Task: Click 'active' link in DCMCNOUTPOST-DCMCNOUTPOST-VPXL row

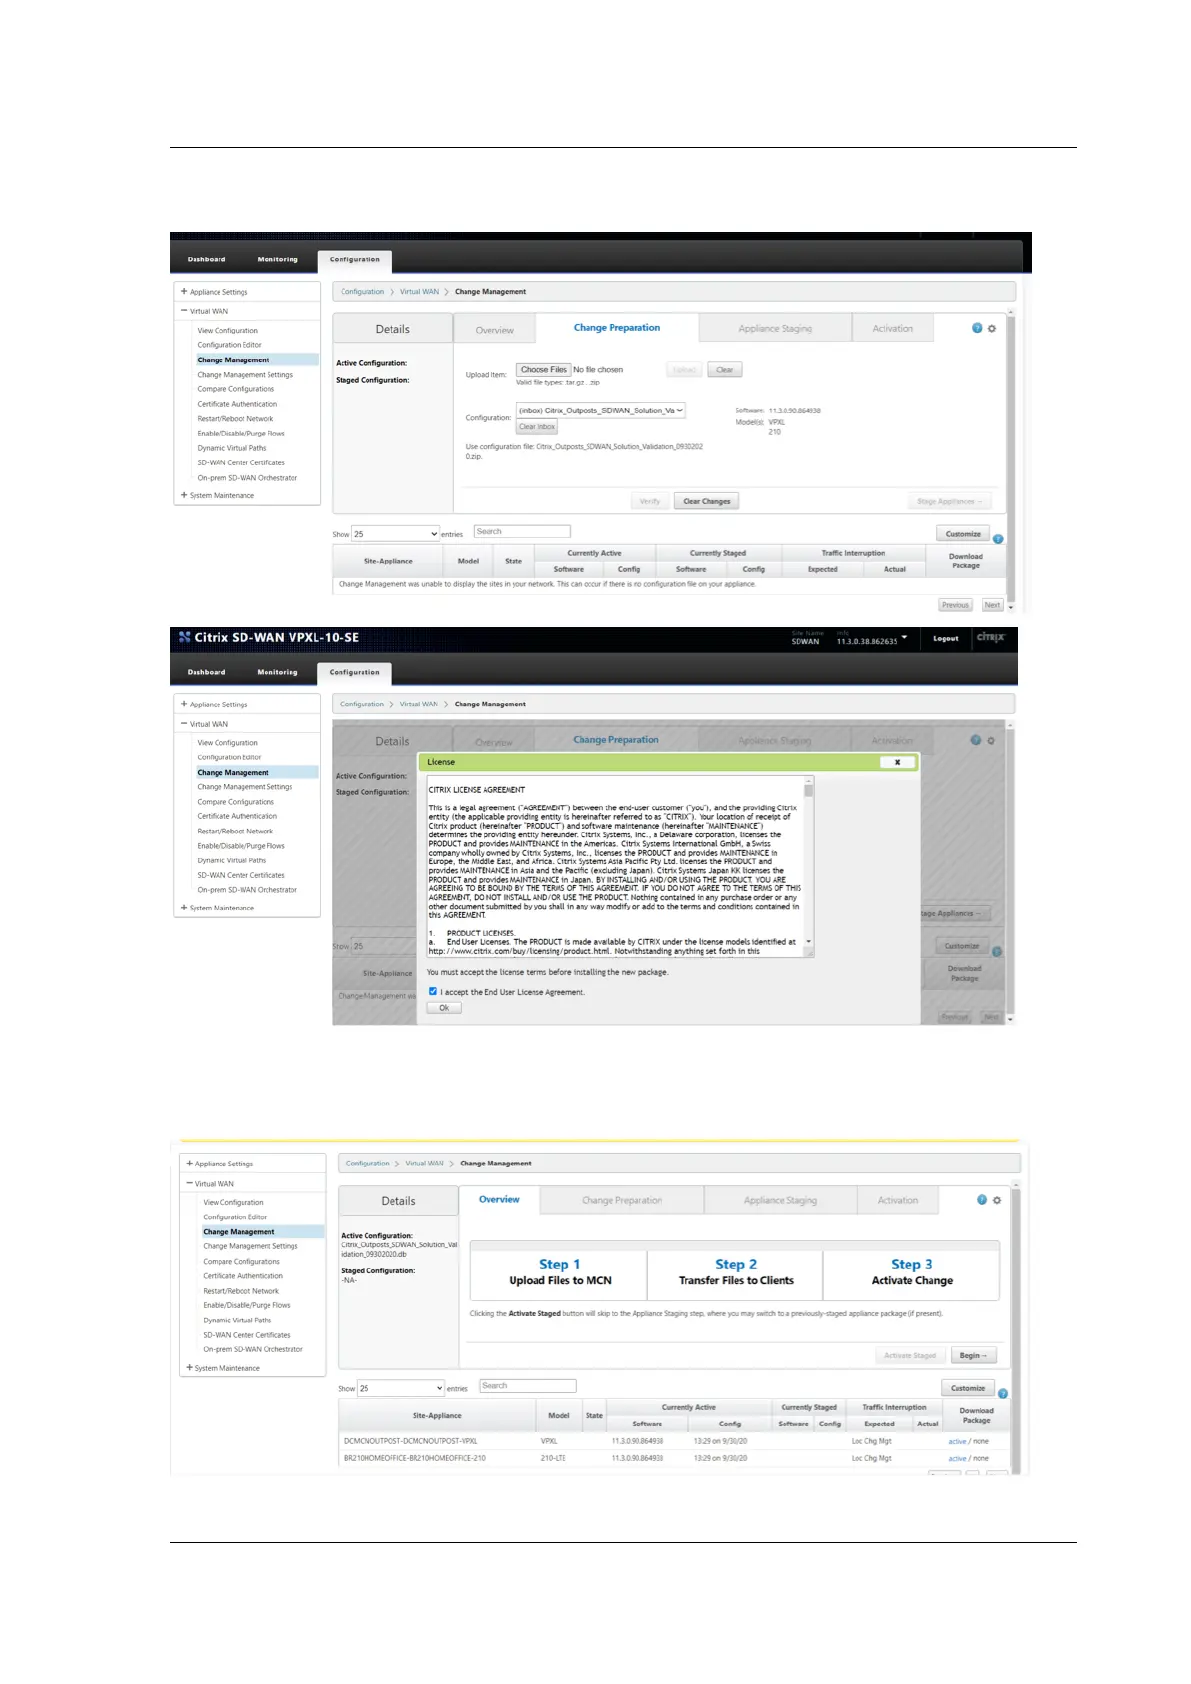Action: point(957,1441)
